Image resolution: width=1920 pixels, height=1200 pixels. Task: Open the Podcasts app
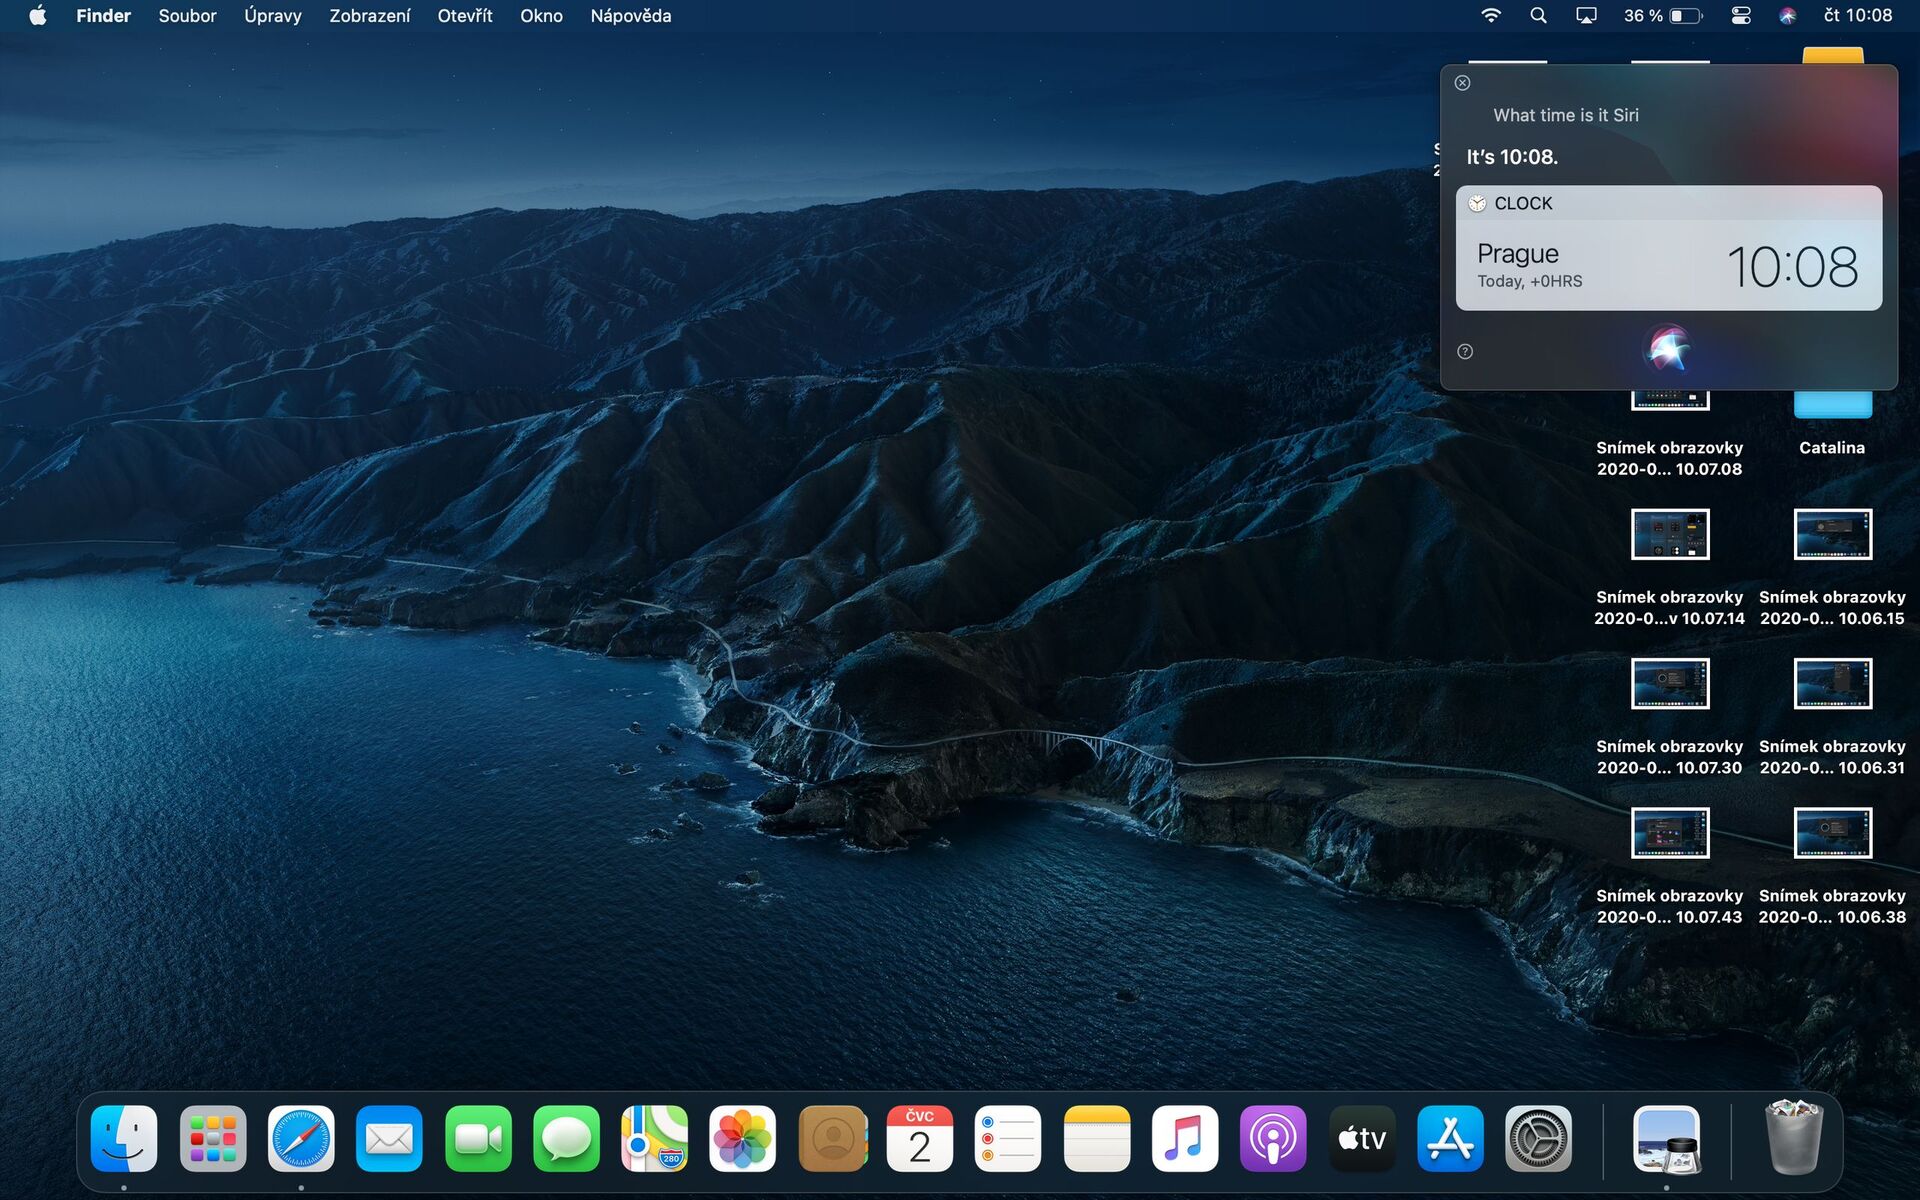(1273, 1138)
